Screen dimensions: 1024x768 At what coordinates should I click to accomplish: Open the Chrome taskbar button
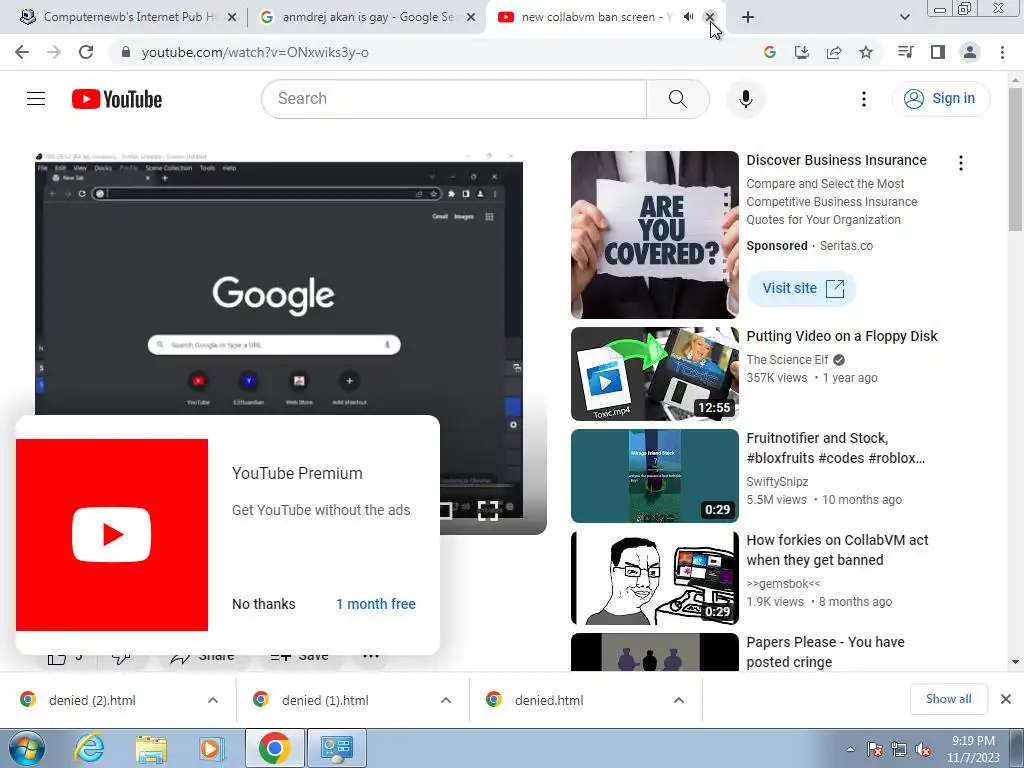click(x=274, y=748)
